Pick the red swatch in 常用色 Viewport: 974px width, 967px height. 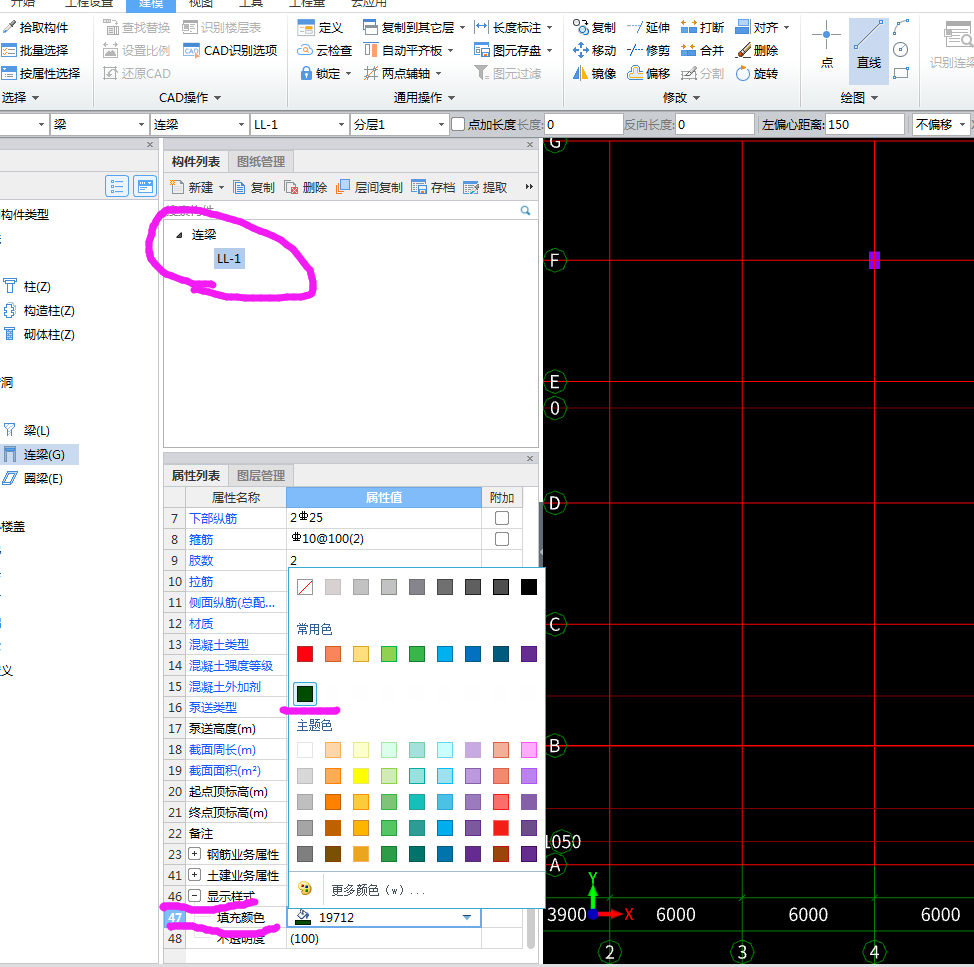(305, 654)
